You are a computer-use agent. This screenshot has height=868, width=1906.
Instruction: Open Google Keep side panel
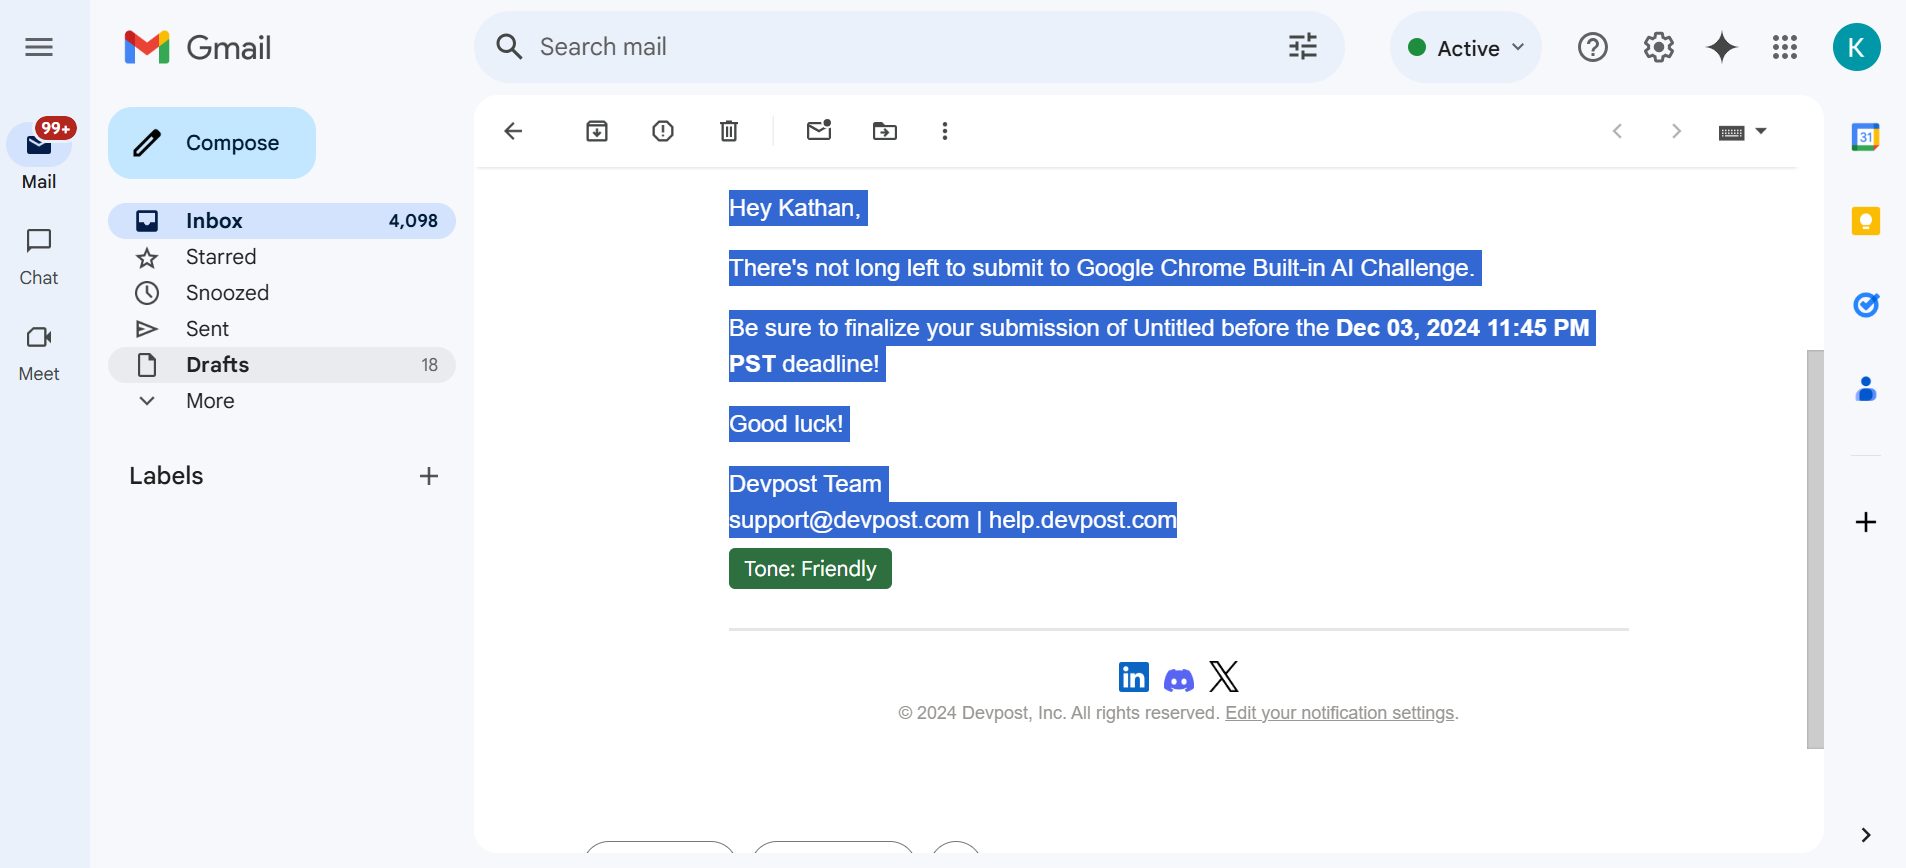pos(1866,221)
